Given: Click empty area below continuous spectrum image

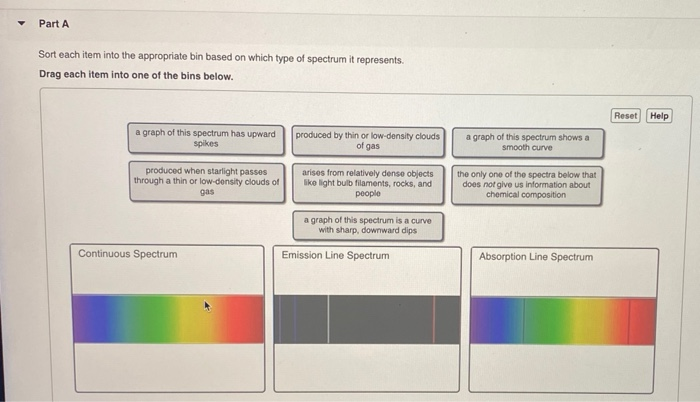Looking at the screenshot, I should pyautogui.click(x=169, y=367).
